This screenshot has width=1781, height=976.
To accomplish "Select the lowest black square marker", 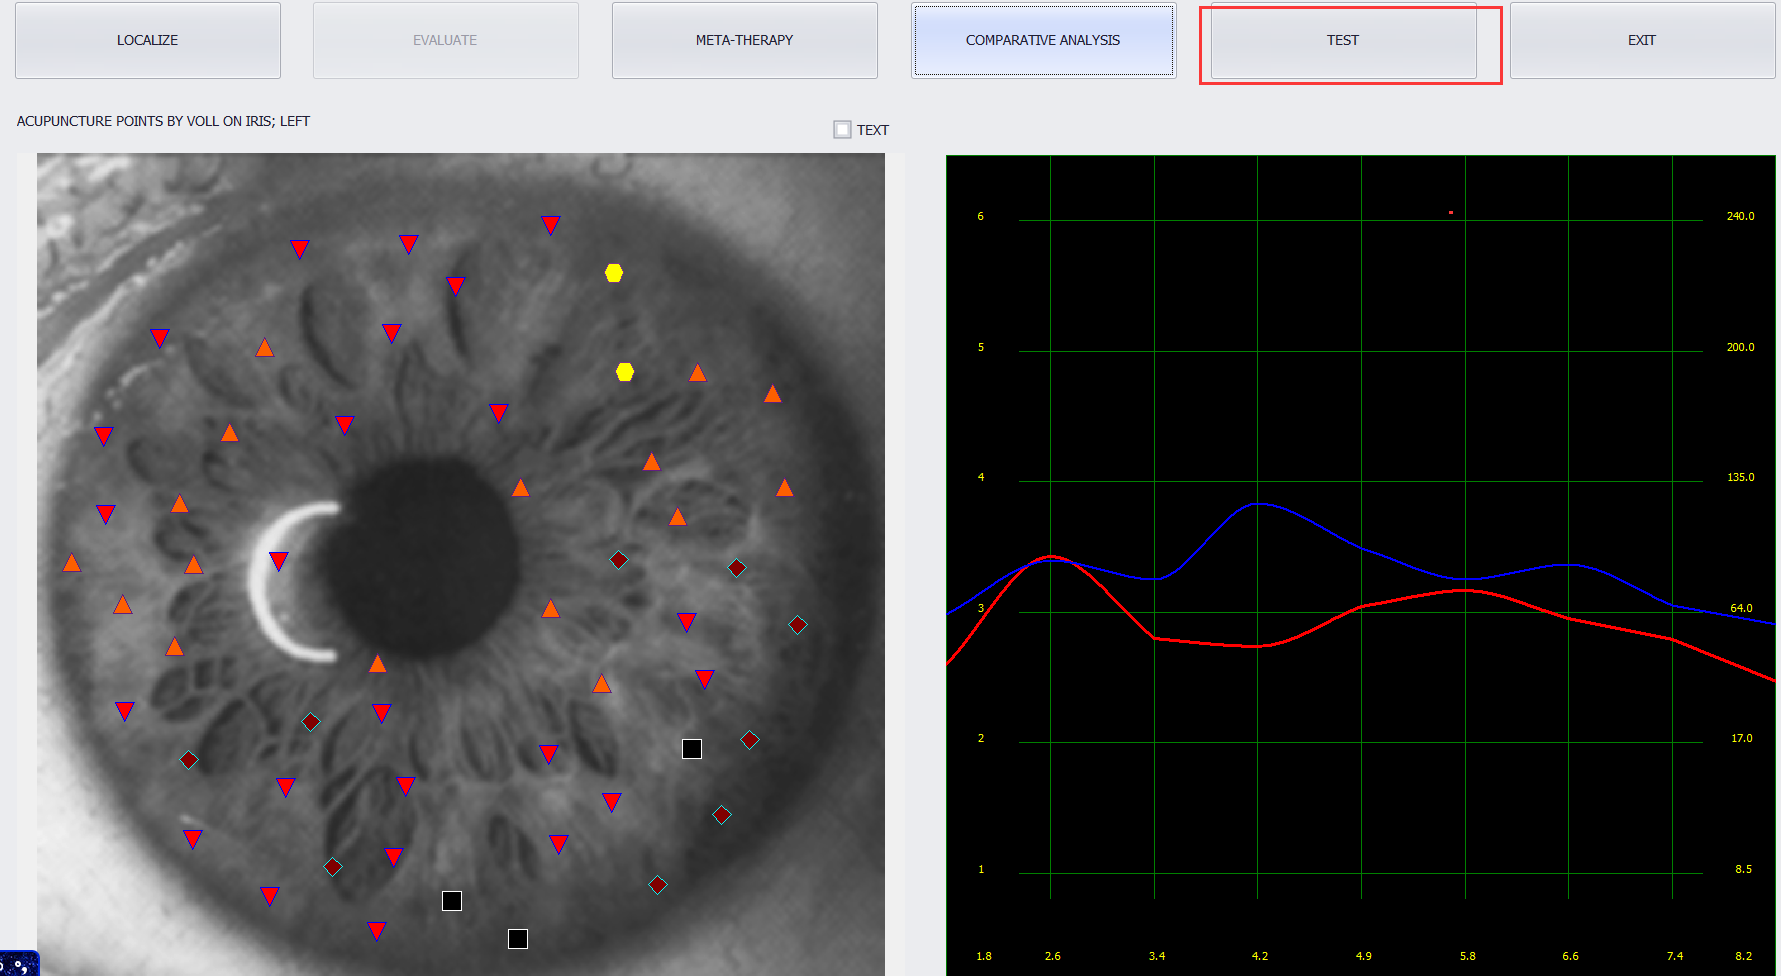I will click(x=518, y=939).
